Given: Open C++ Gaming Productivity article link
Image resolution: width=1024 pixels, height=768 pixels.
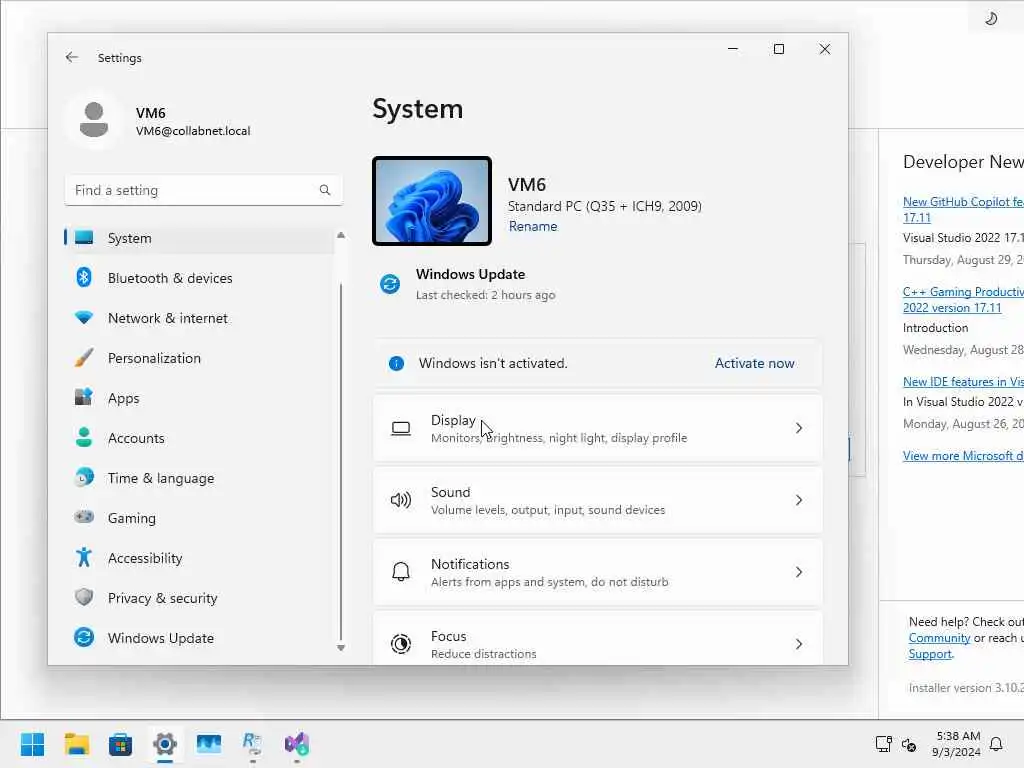Looking at the screenshot, I should (x=963, y=300).
